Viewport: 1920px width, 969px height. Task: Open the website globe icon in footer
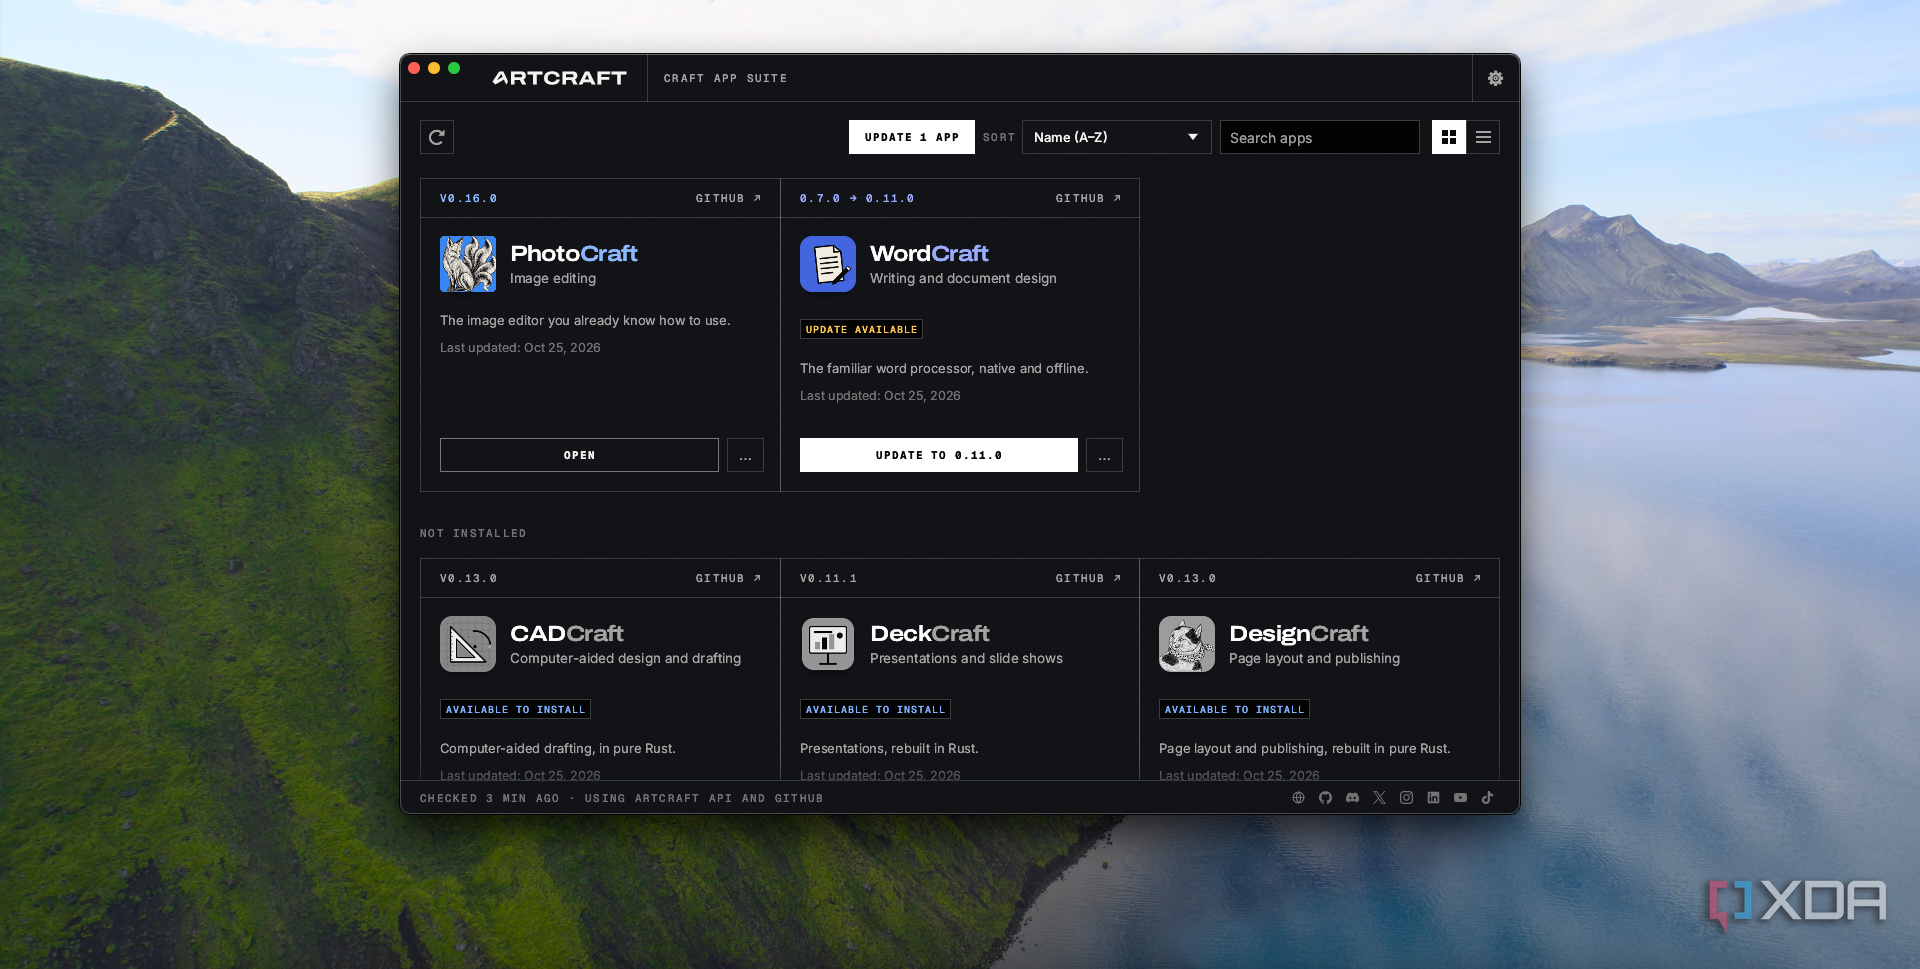coord(1298,798)
